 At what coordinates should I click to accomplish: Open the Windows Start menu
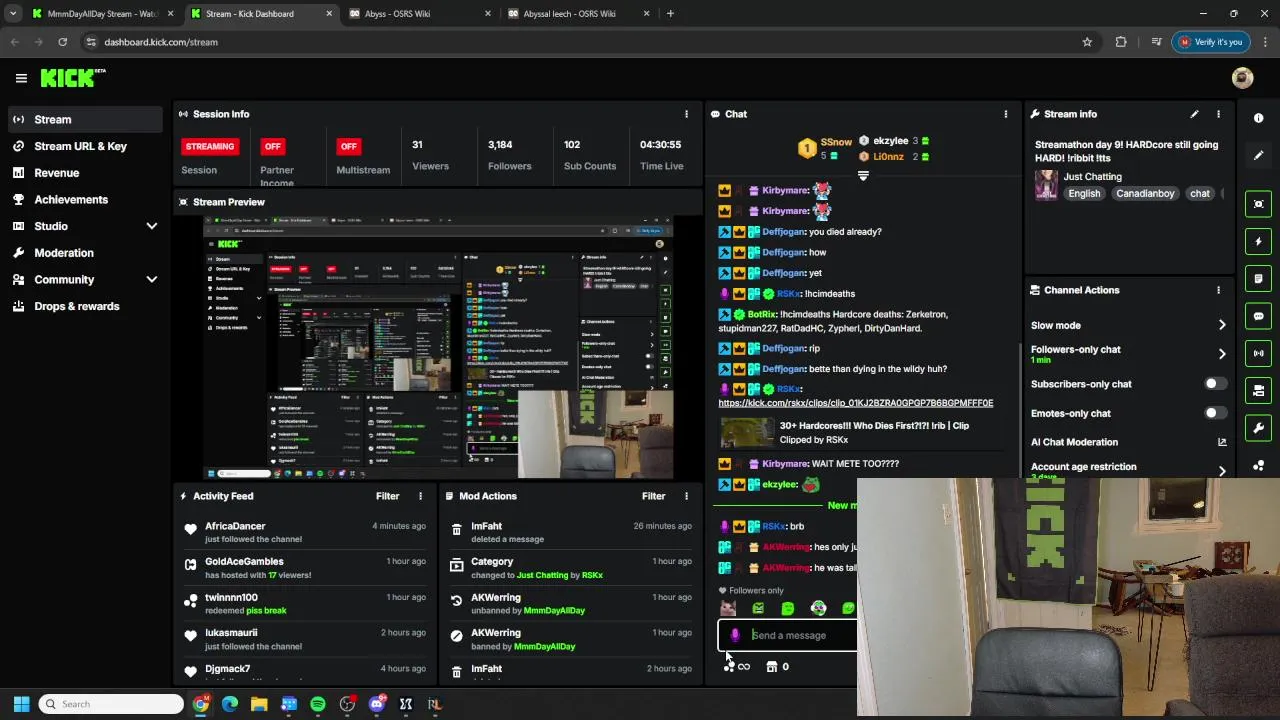21,704
